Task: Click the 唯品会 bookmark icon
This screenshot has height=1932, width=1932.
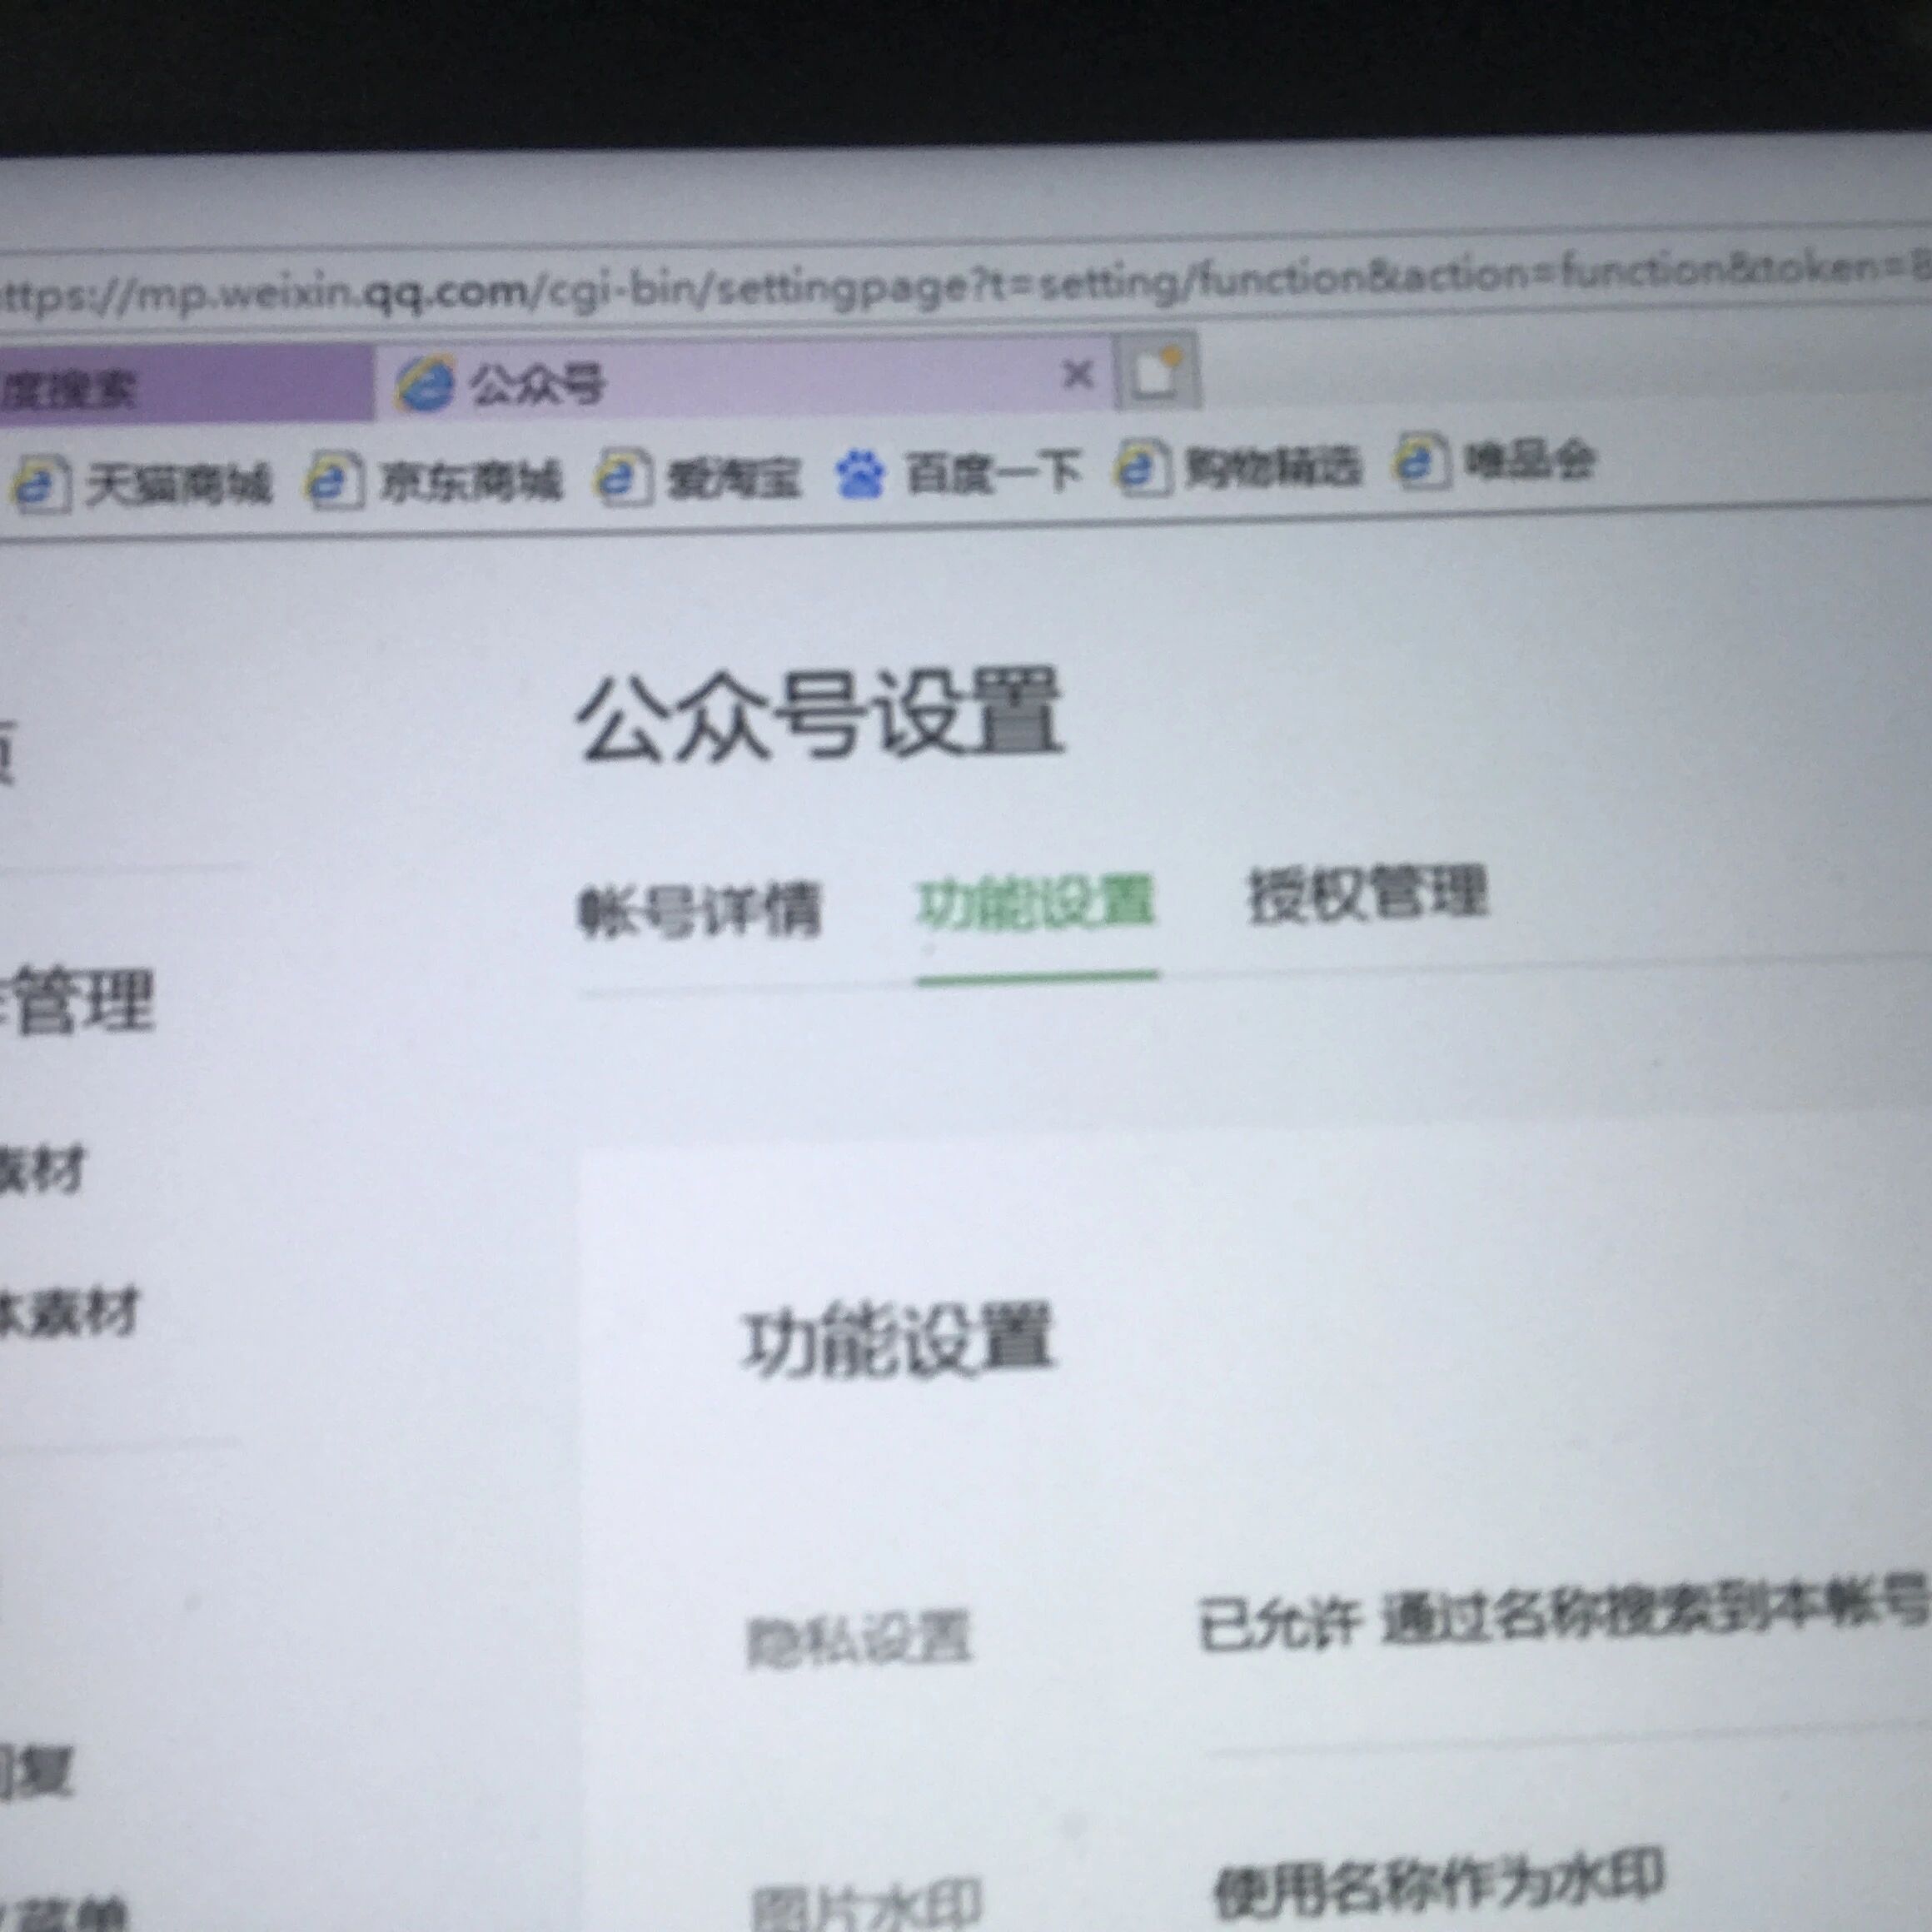Action: (1421, 462)
